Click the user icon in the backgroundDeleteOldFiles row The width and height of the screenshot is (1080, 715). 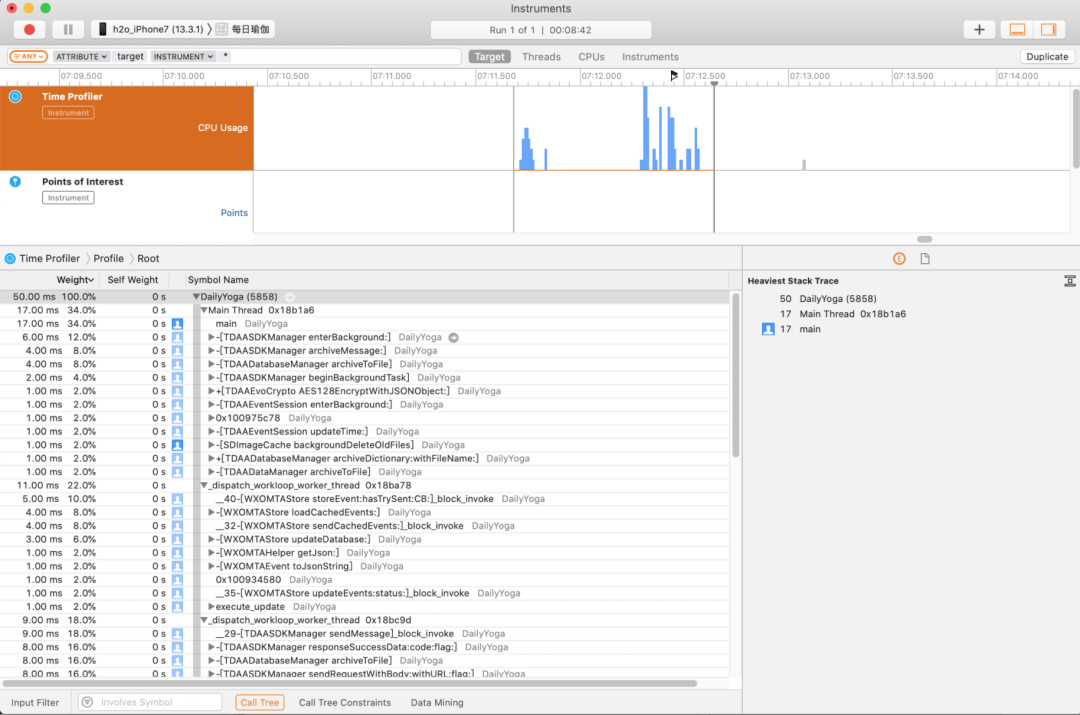tap(178, 445)
